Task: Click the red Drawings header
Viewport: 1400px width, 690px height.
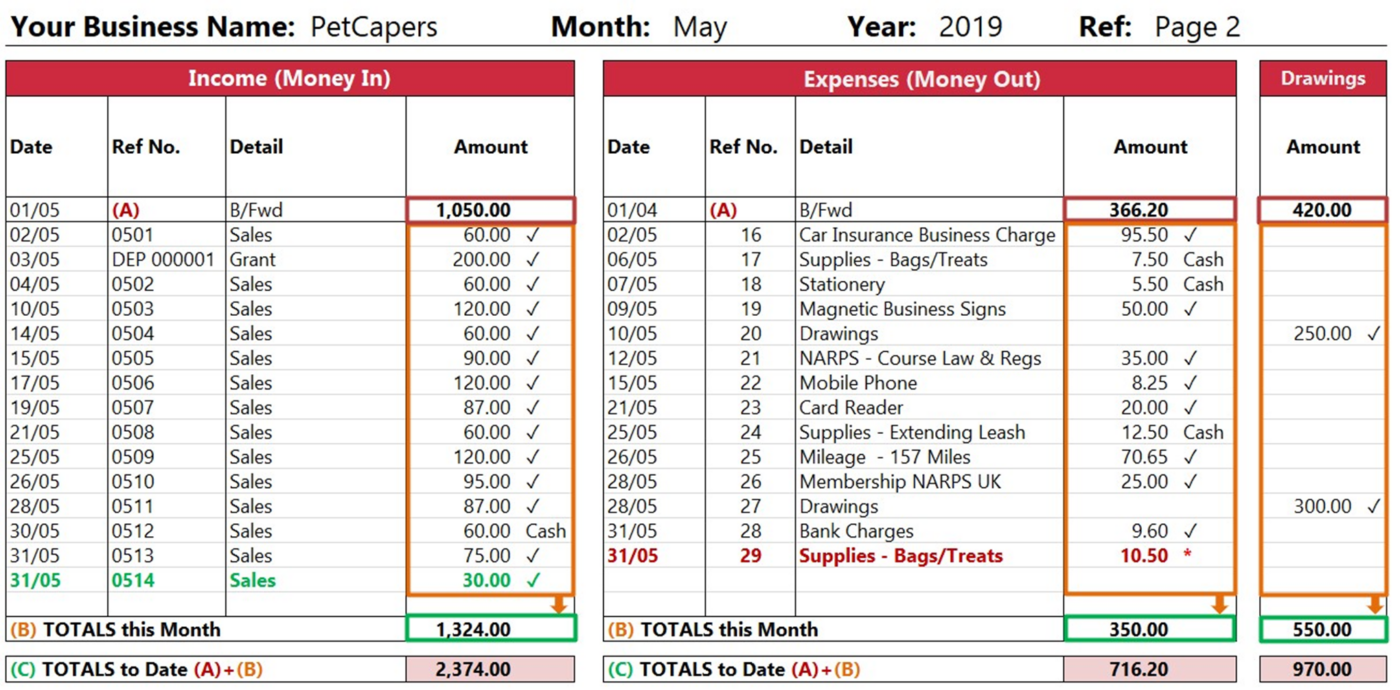Action: [x=1323, y=79]
